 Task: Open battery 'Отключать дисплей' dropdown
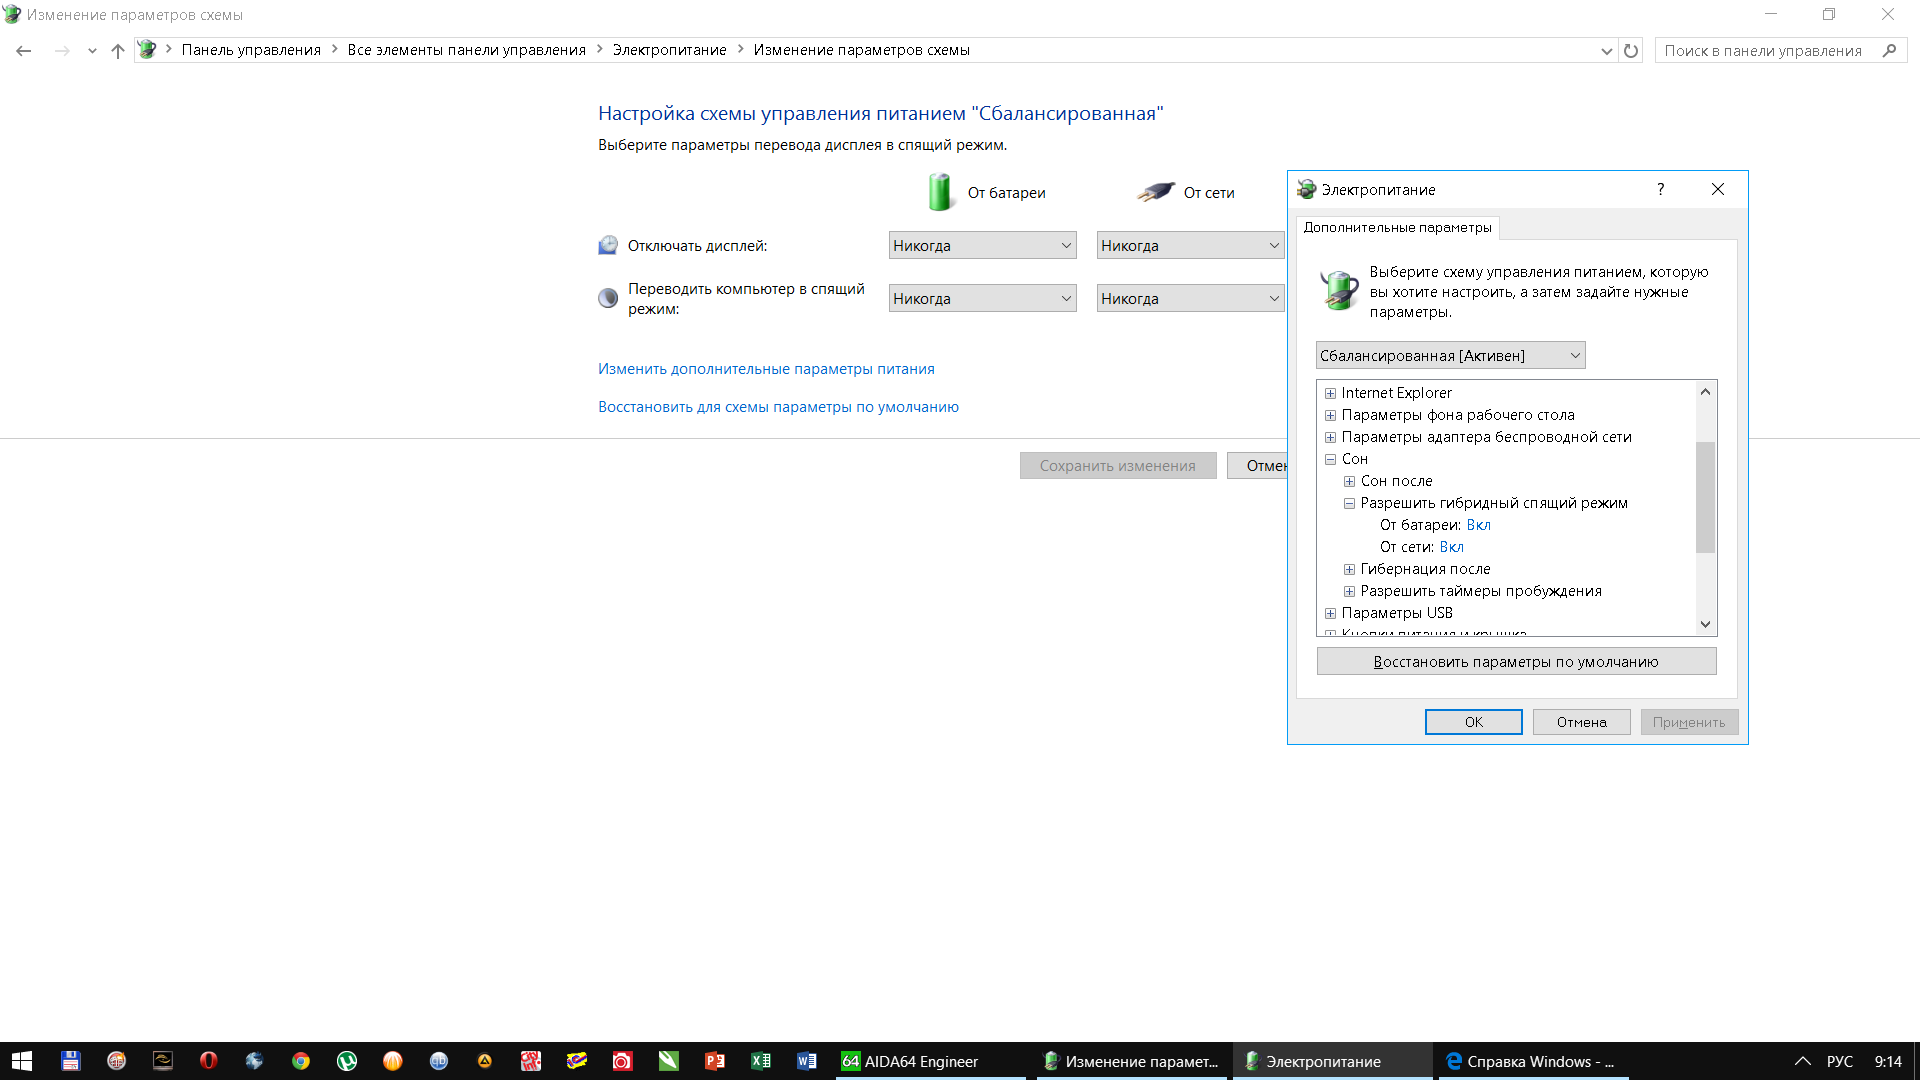(x=981, y=246)
